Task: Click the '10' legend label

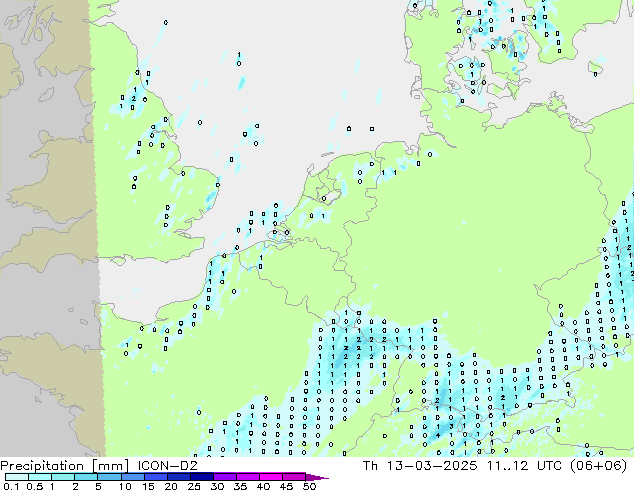Action: [125, 486]
